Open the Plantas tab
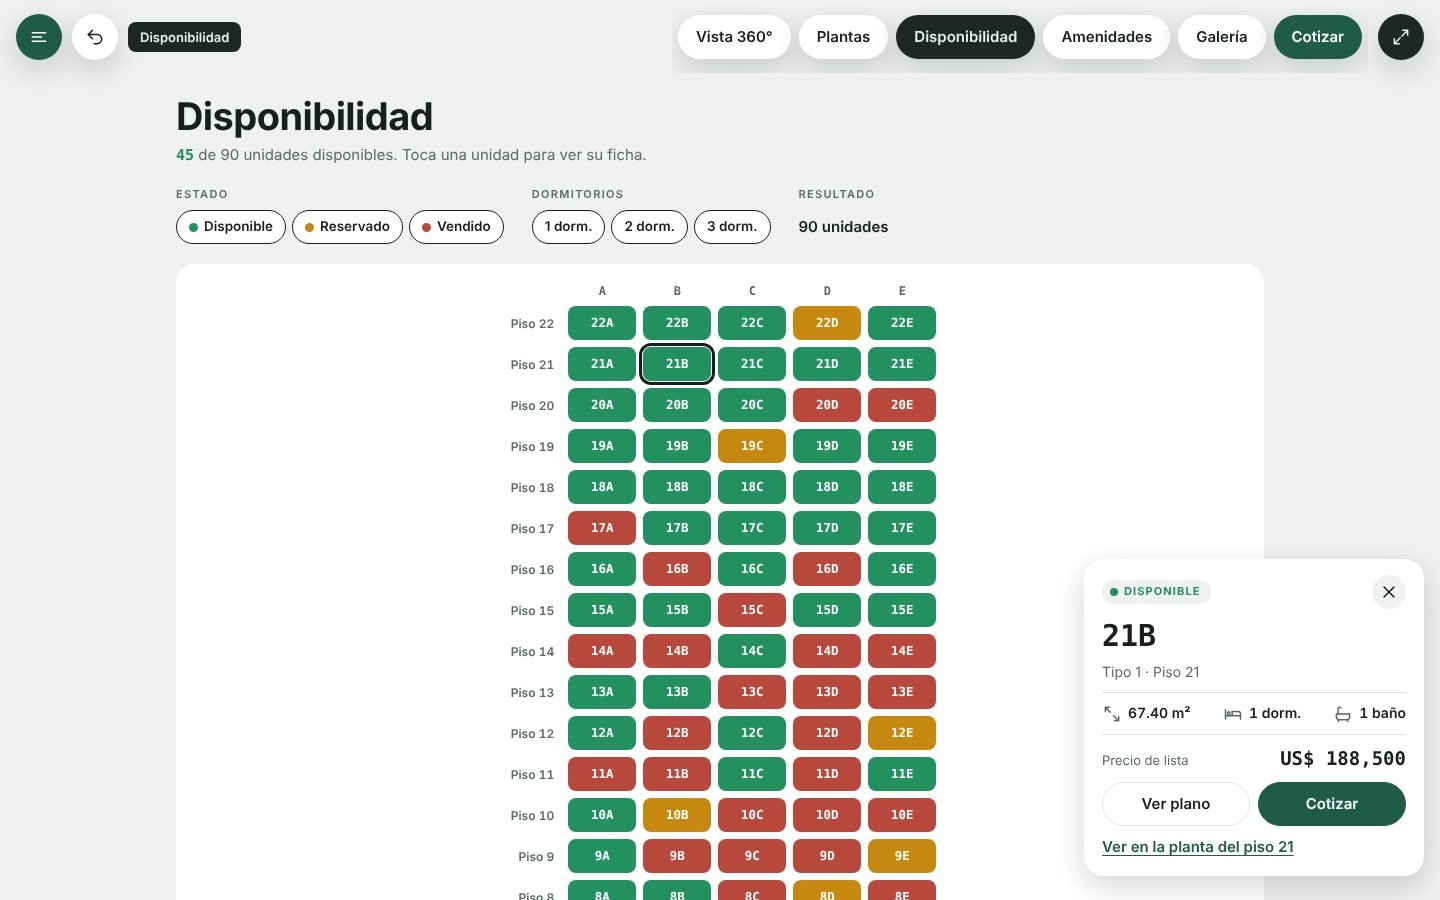The width and height of the screenshot is (1440, 900). point(843,37)
